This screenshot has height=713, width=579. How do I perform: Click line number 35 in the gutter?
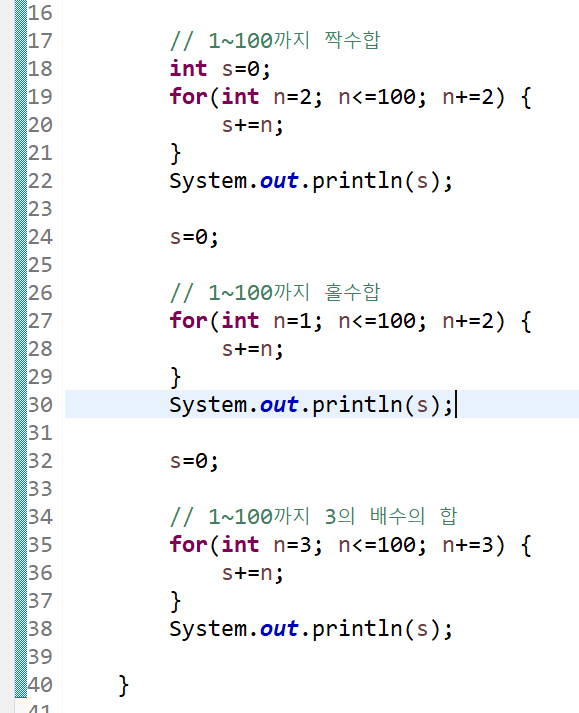(x=40, y=546)
